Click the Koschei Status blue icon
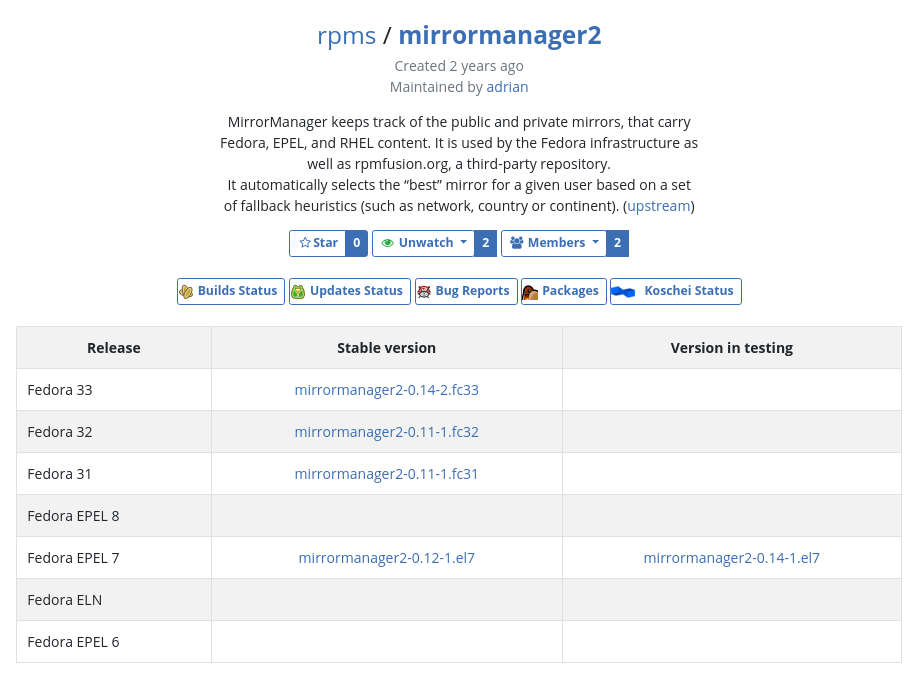 tap(623, 292)
